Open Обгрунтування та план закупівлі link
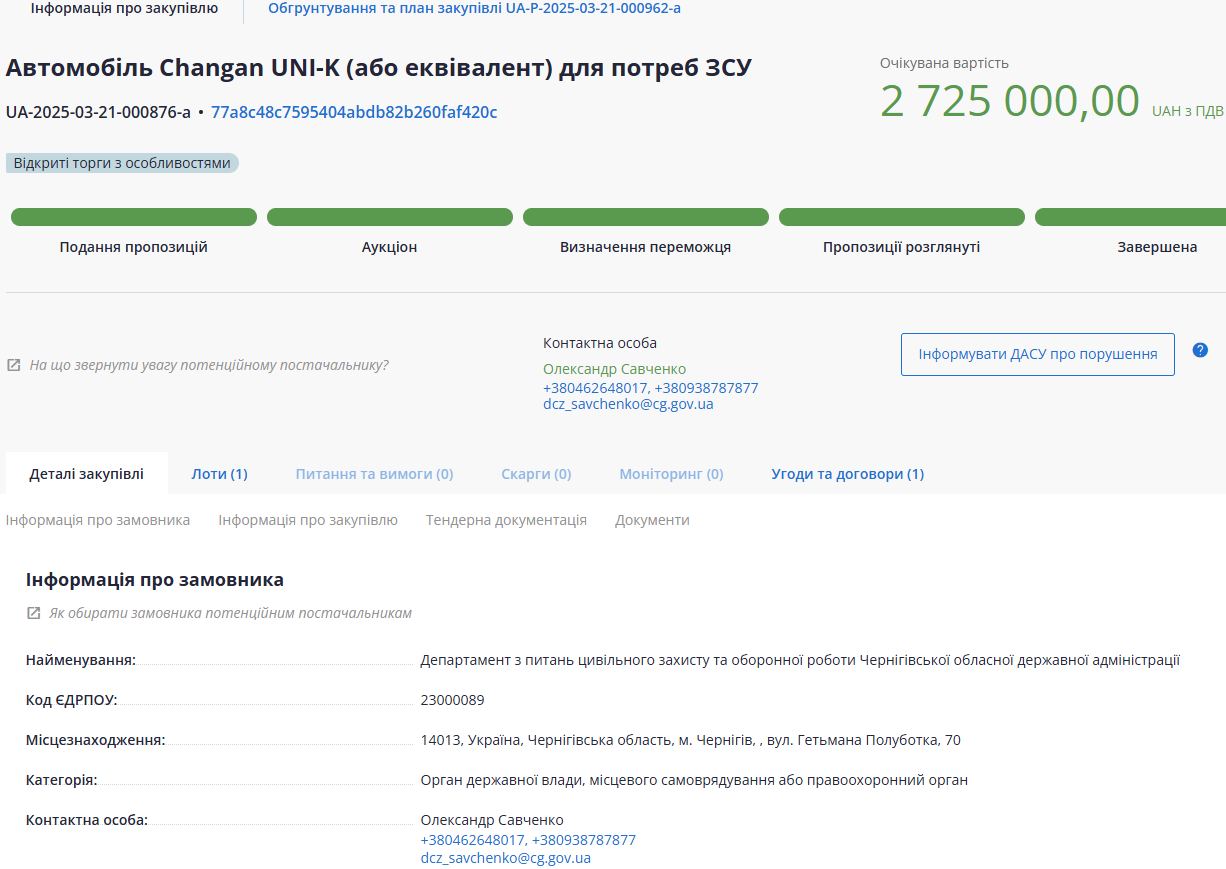The height and width of the screenshot is (869, 1226). (x=474, y=9)
